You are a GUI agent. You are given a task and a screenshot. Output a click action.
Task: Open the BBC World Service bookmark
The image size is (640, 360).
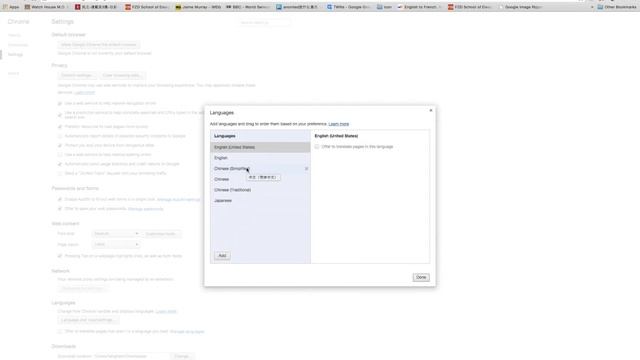tap(248, 7)
